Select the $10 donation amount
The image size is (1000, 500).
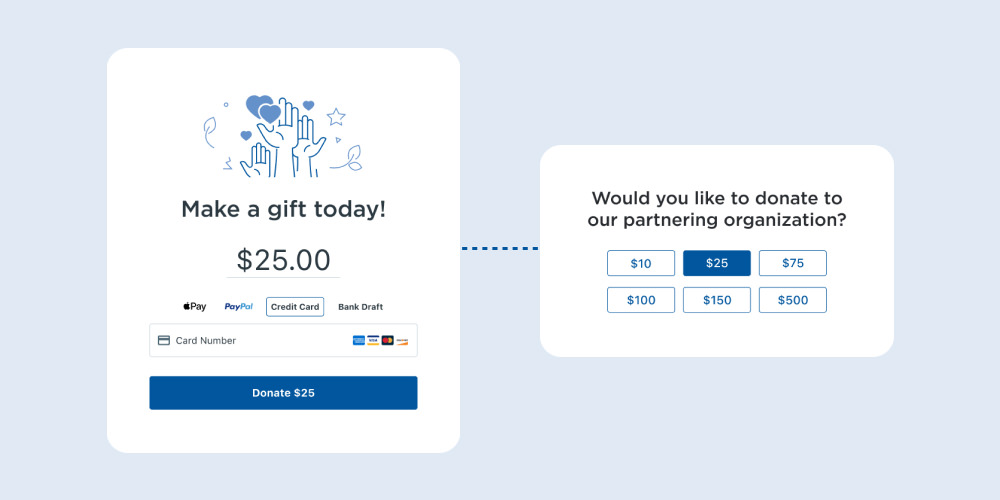click(x=641, y=263)
